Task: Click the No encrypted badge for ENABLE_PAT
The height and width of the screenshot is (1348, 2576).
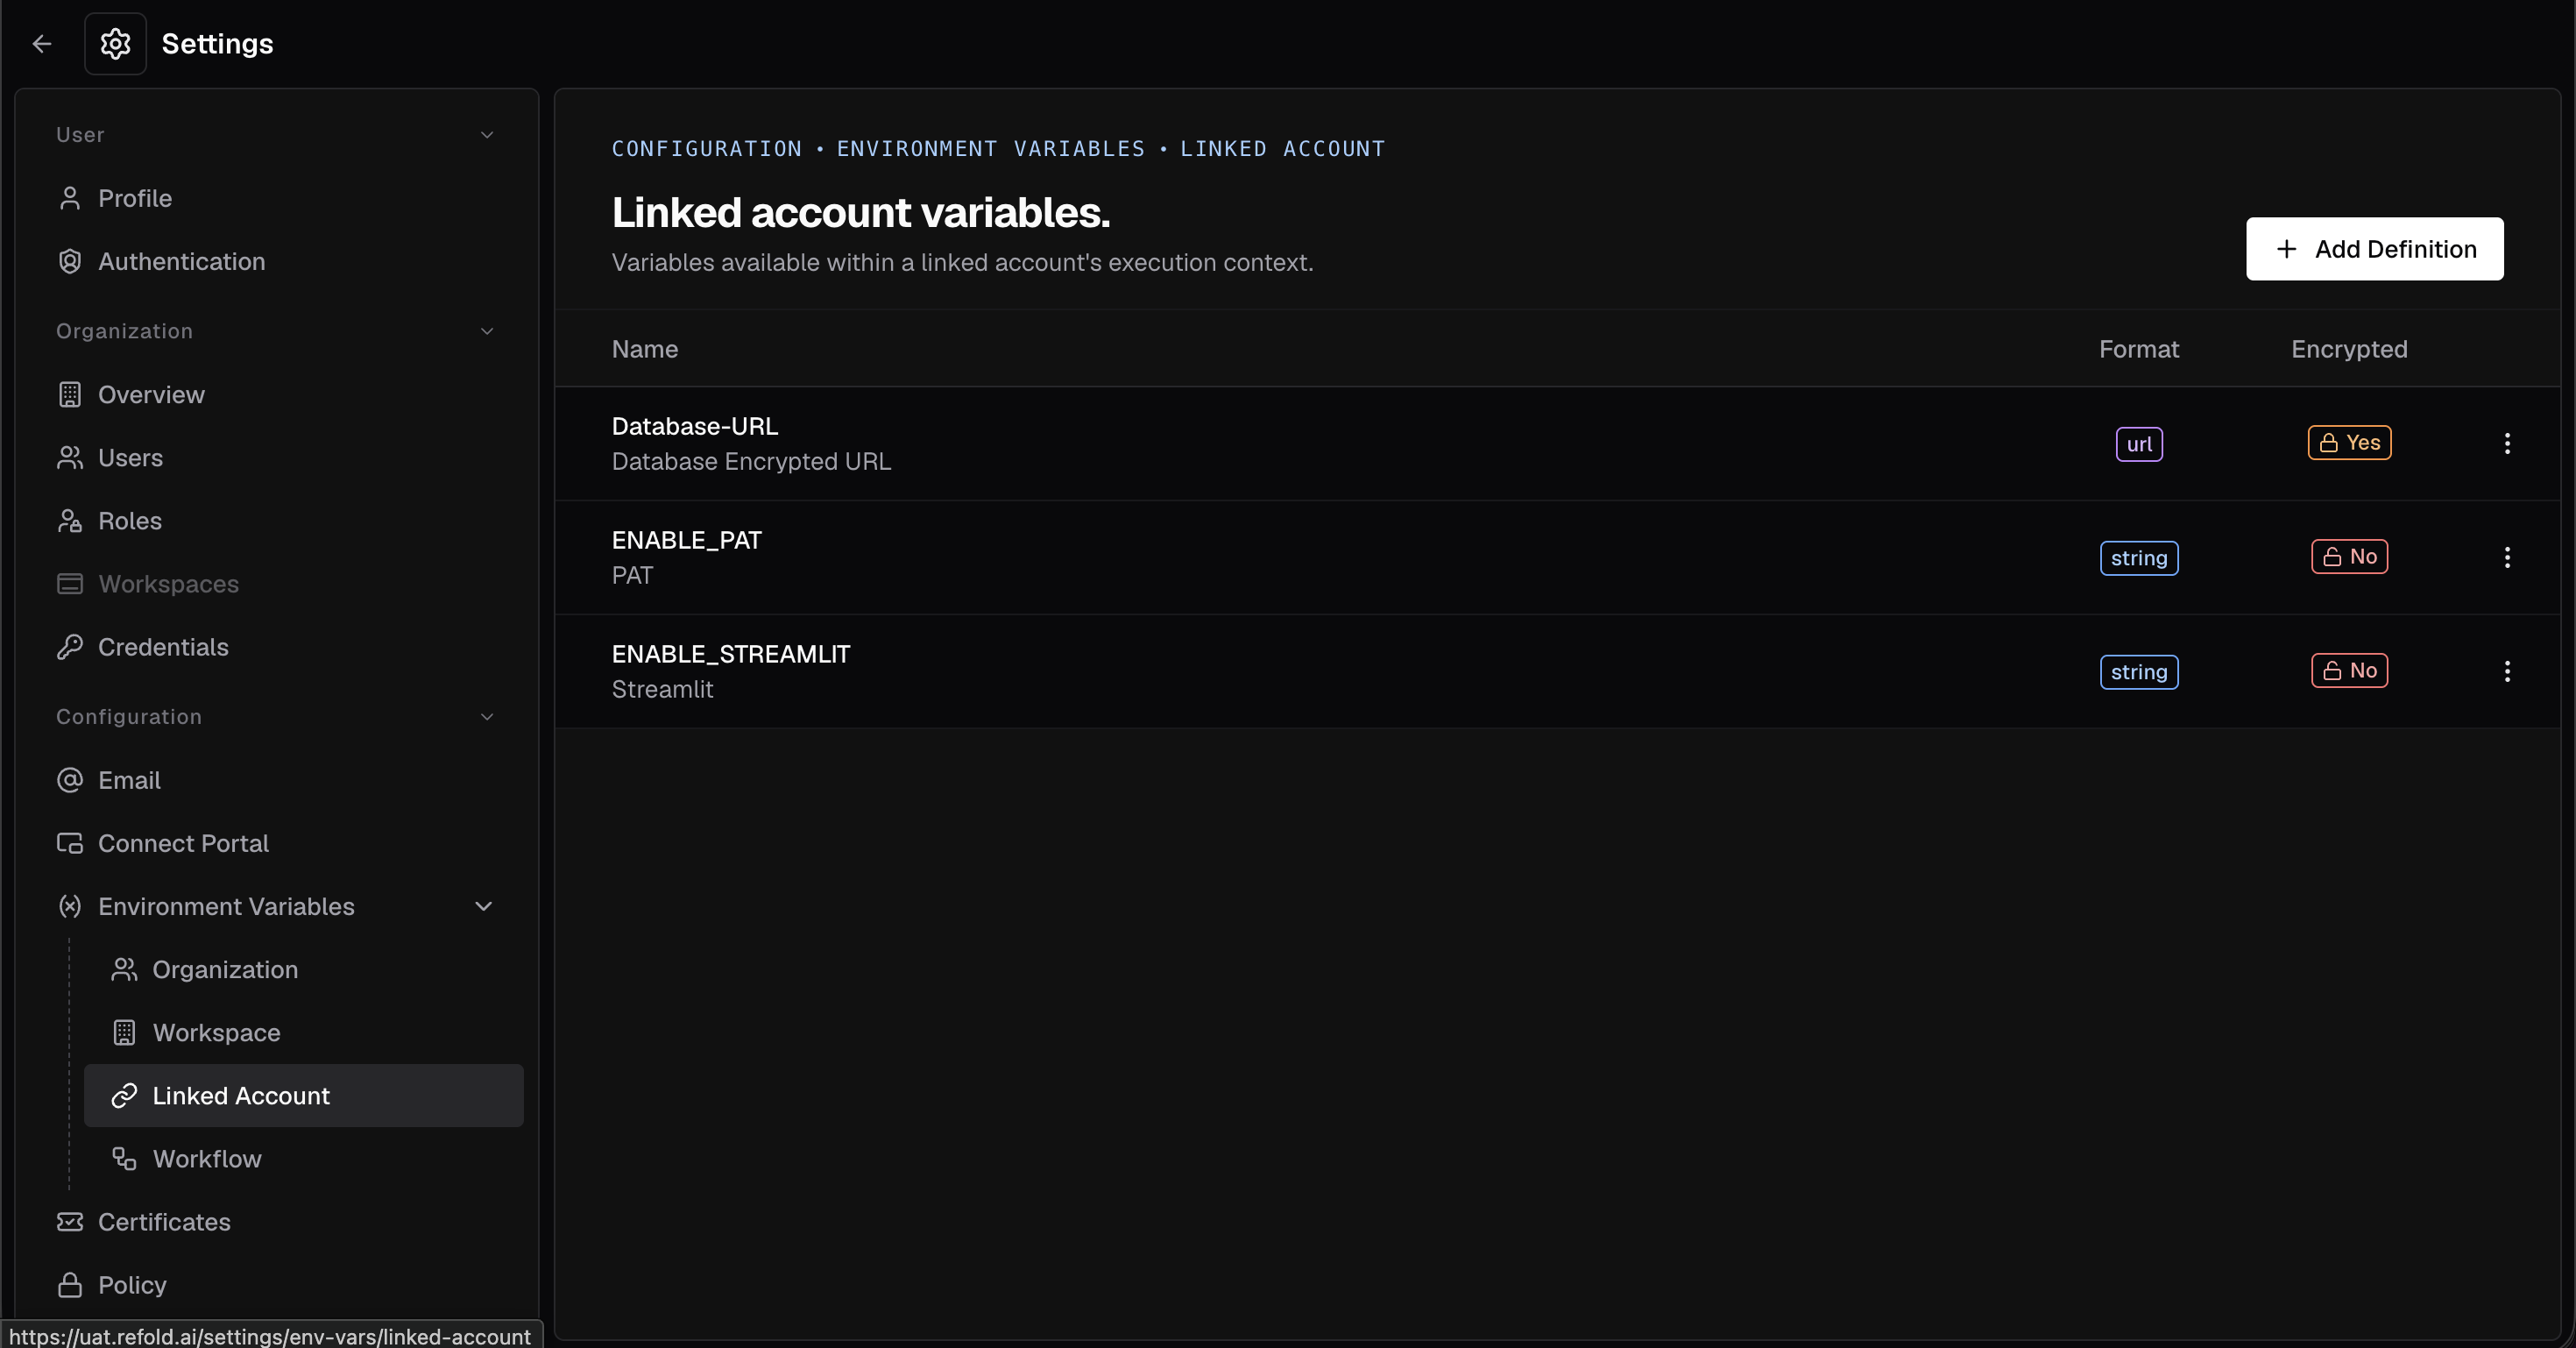Action: (2349, 556)
